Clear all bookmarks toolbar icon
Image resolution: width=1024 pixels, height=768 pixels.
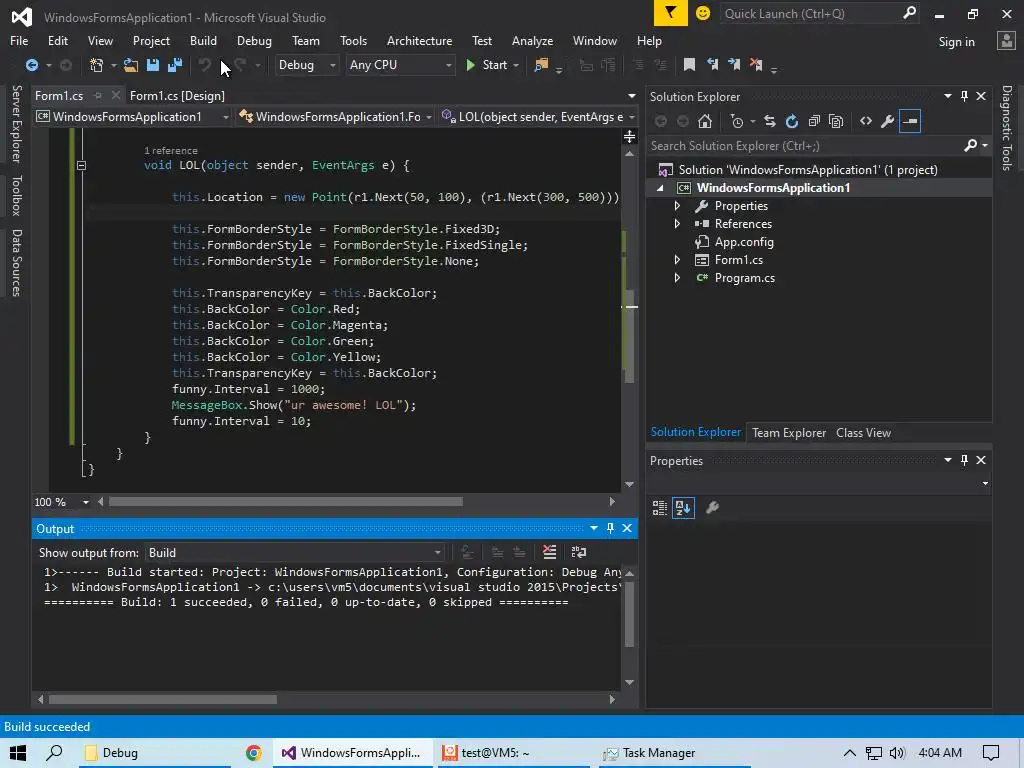pos(756,64)
